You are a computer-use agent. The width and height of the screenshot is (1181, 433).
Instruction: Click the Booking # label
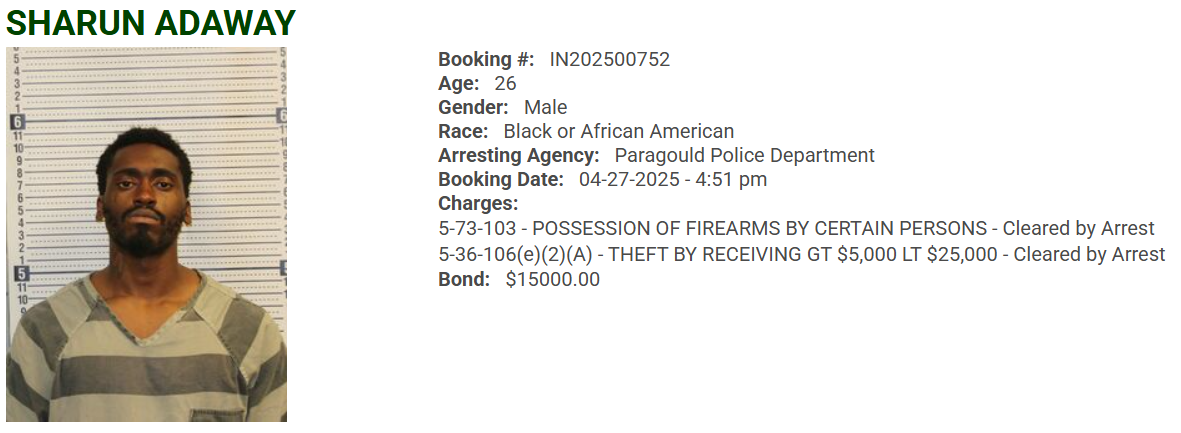[486, 59]
